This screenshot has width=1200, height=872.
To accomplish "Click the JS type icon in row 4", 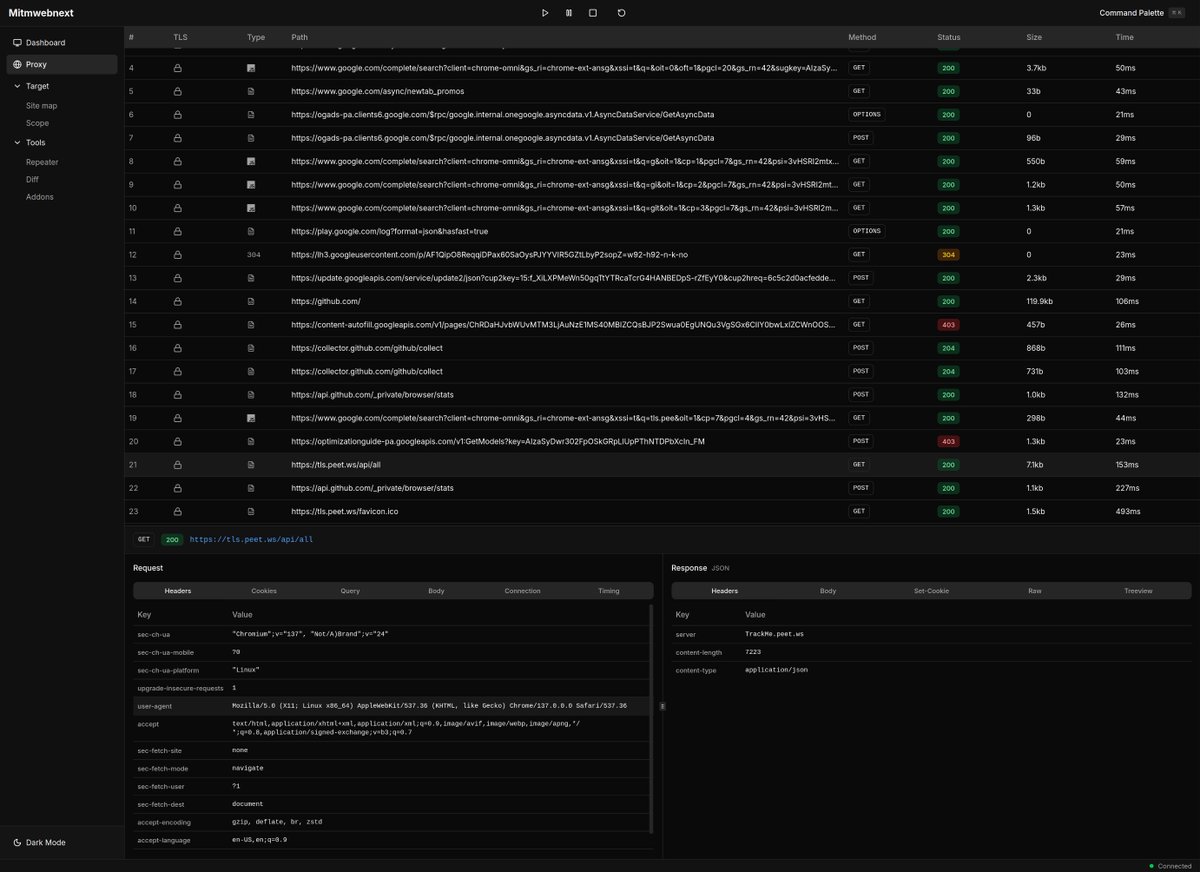I will click(252, 67).
